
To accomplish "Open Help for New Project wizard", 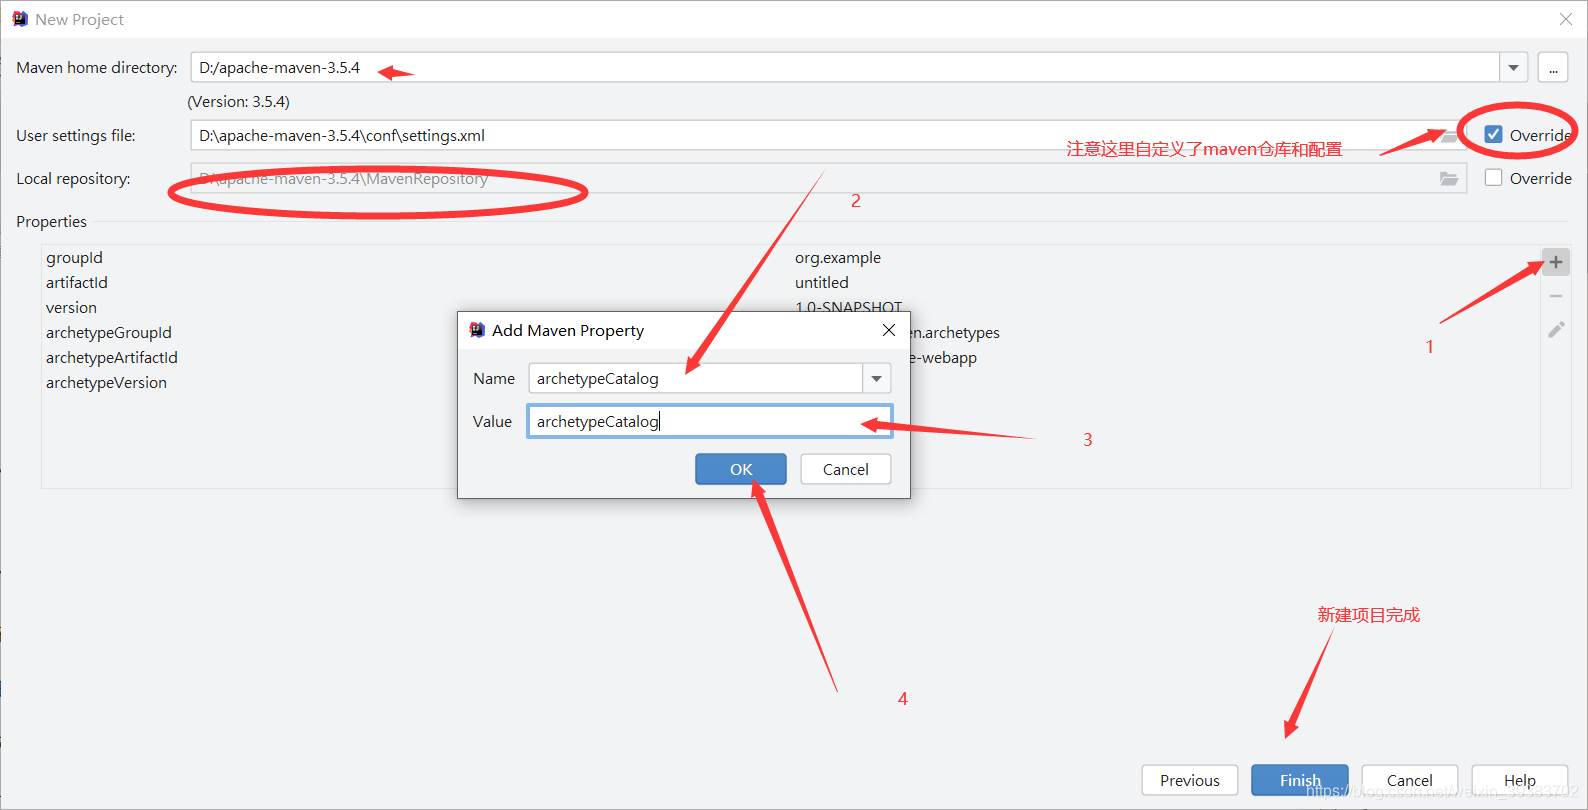I will tap(1520, 780).
